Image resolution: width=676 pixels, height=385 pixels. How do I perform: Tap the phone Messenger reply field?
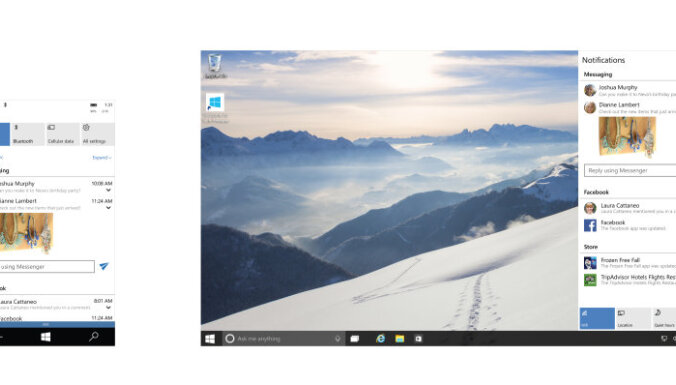coord(47,266)
